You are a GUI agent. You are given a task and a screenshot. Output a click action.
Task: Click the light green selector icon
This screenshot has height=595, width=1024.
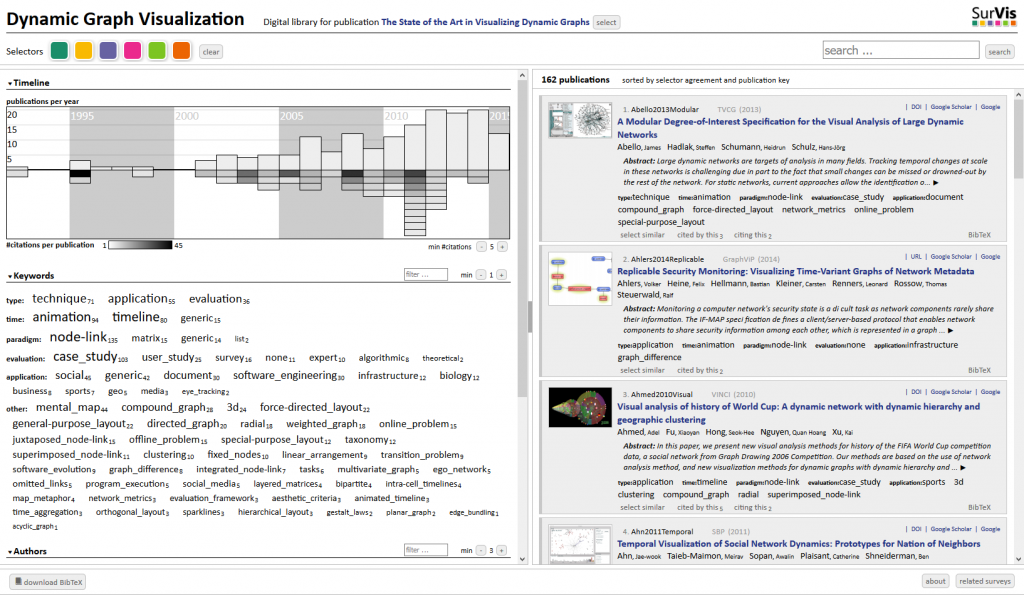coord(157,51)
